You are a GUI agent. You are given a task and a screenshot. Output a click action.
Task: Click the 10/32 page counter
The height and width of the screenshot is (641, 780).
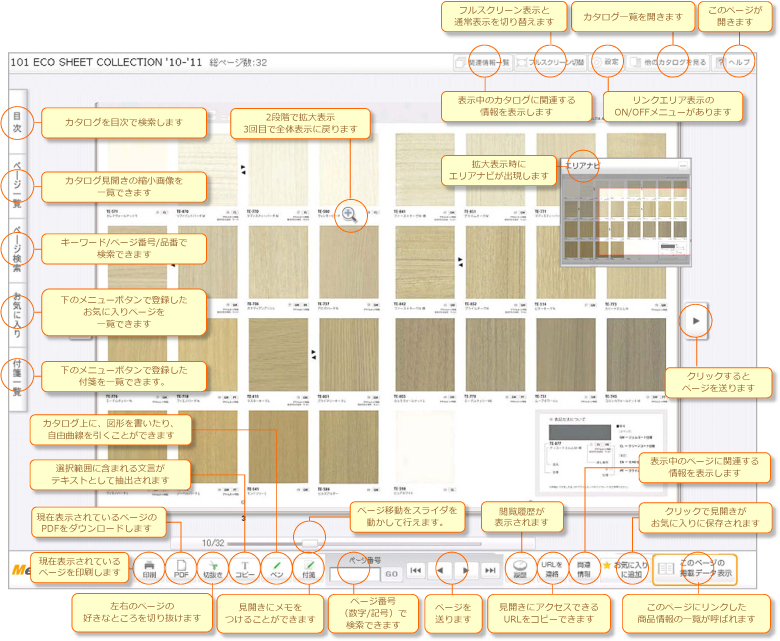(212, 543)
